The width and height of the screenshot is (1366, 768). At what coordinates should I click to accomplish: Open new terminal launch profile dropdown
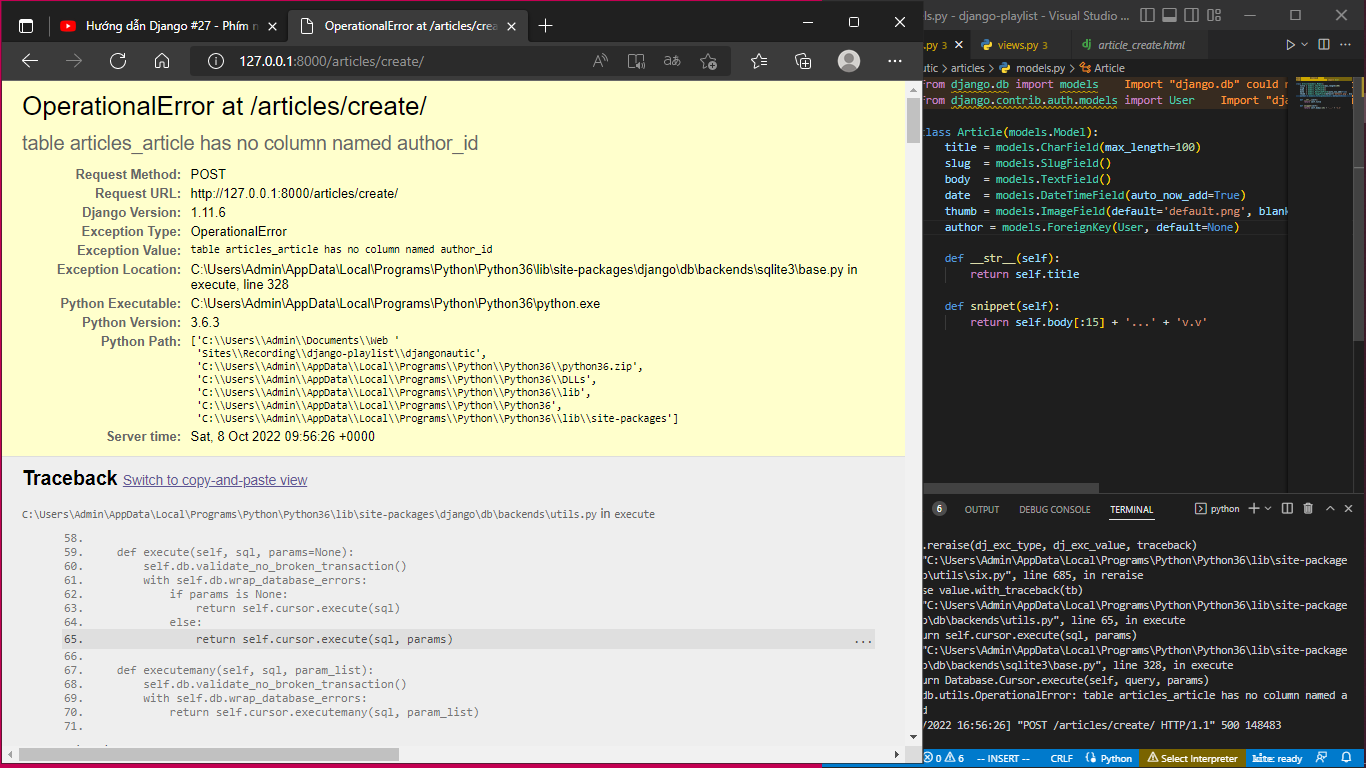(x=1268, y=509)
